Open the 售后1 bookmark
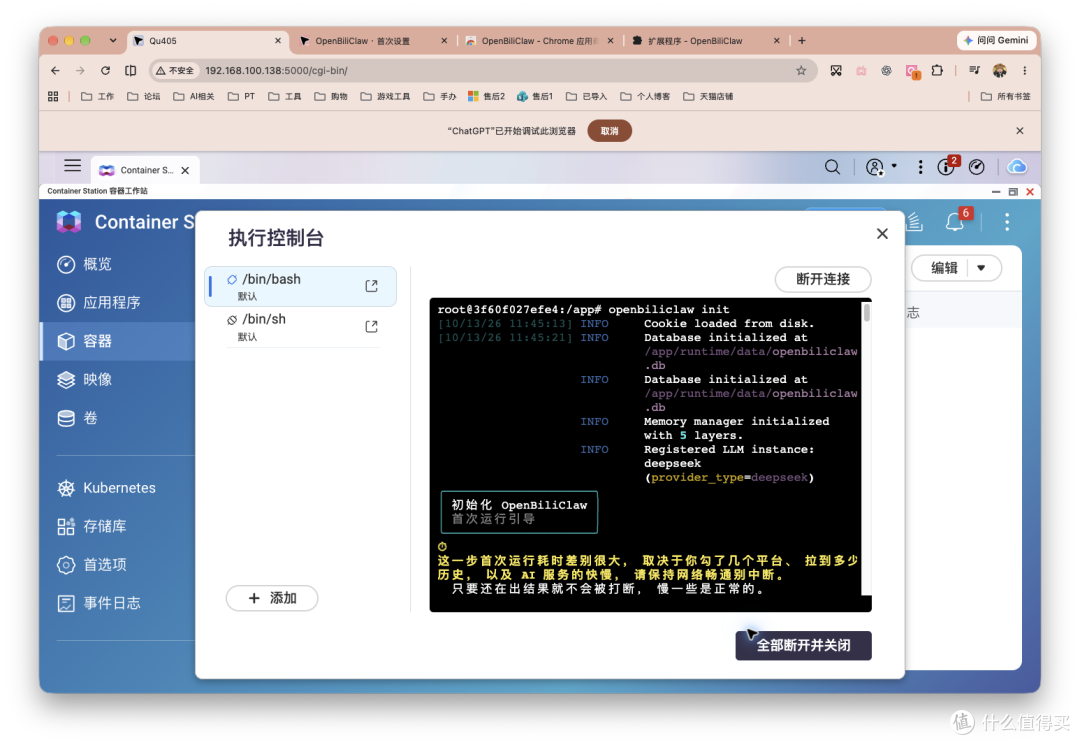 pos(534,96)
